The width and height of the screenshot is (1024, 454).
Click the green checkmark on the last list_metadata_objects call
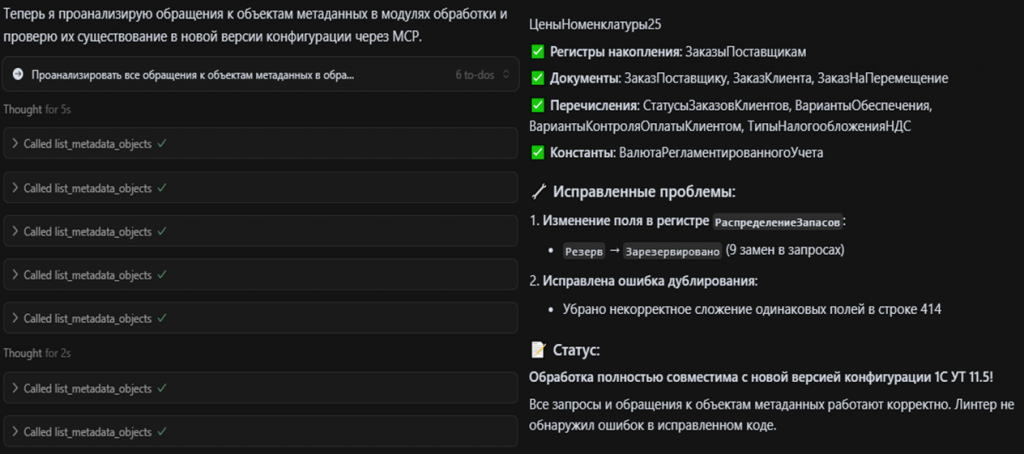(161, 431)
